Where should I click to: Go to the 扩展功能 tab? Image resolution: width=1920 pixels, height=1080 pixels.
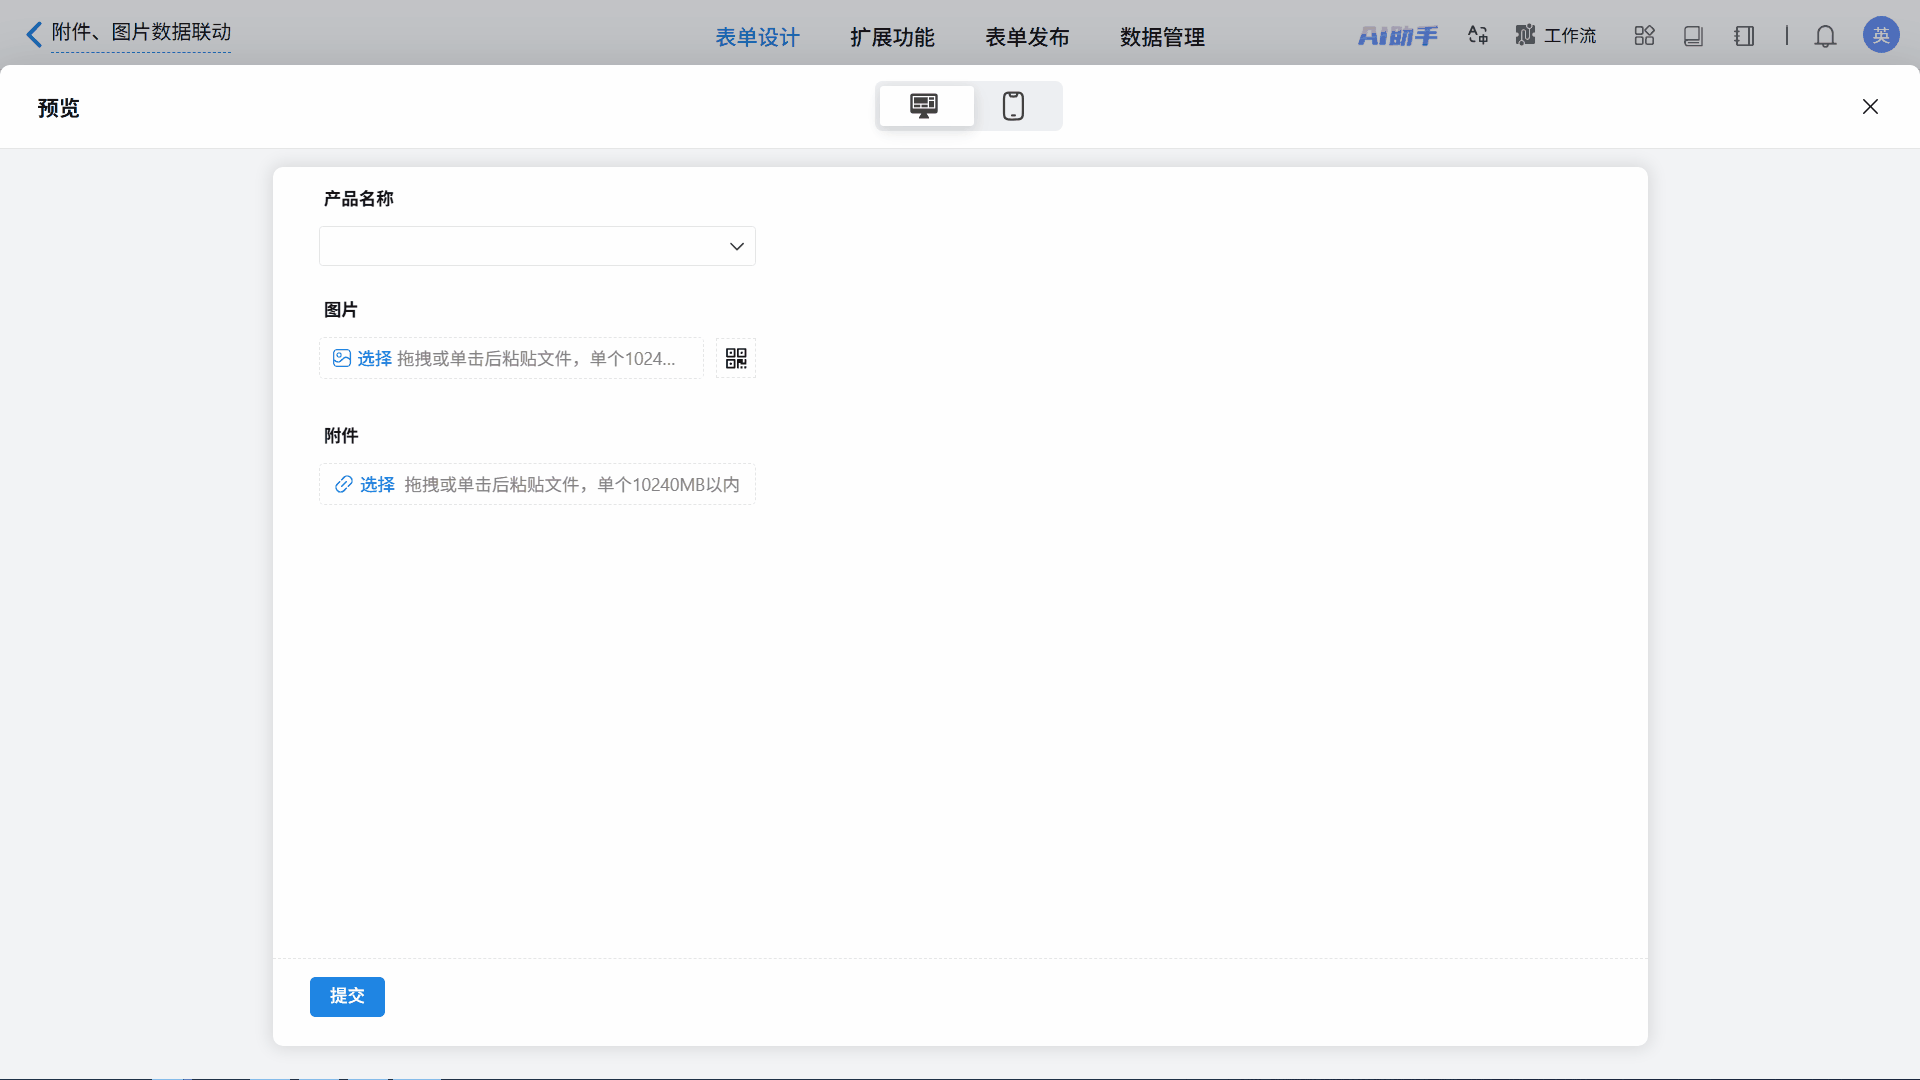tap(892, 37)
